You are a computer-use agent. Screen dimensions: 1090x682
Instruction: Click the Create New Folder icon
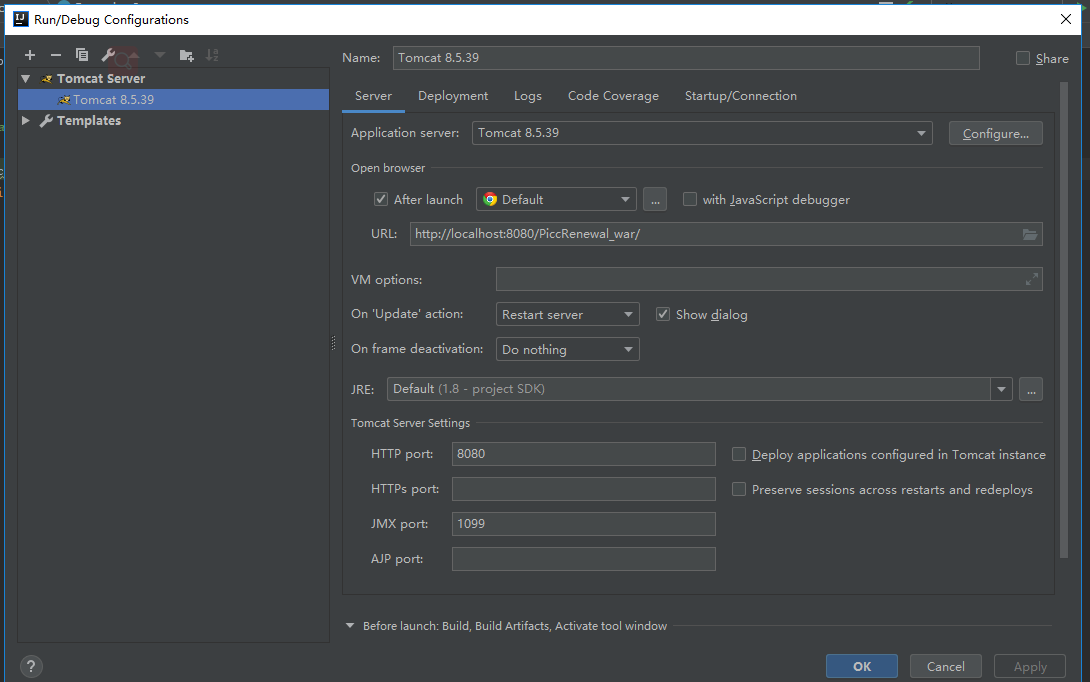[186, 55]
